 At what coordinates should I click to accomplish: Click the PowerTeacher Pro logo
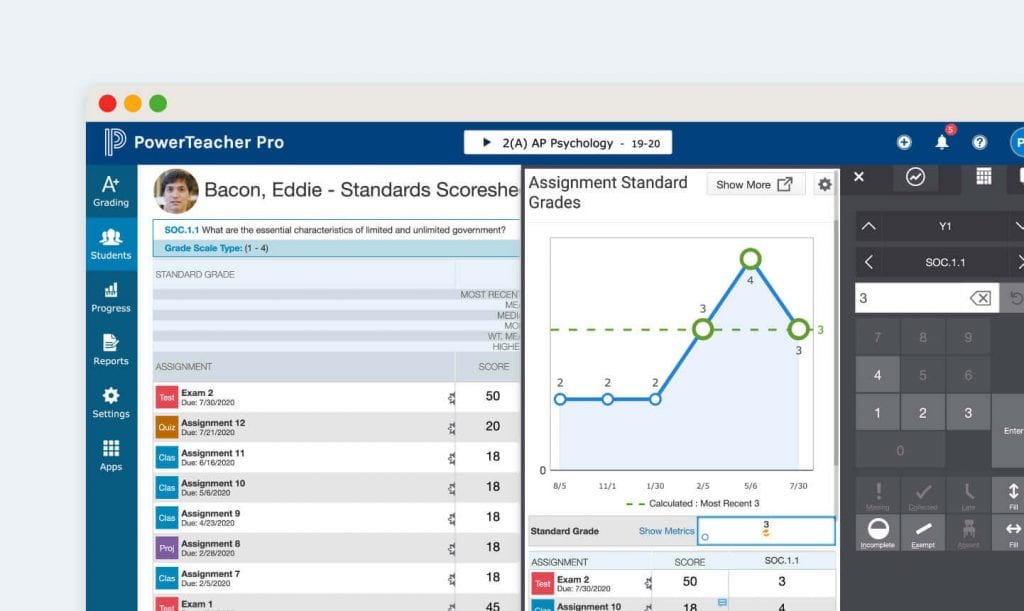click(194, 142)
